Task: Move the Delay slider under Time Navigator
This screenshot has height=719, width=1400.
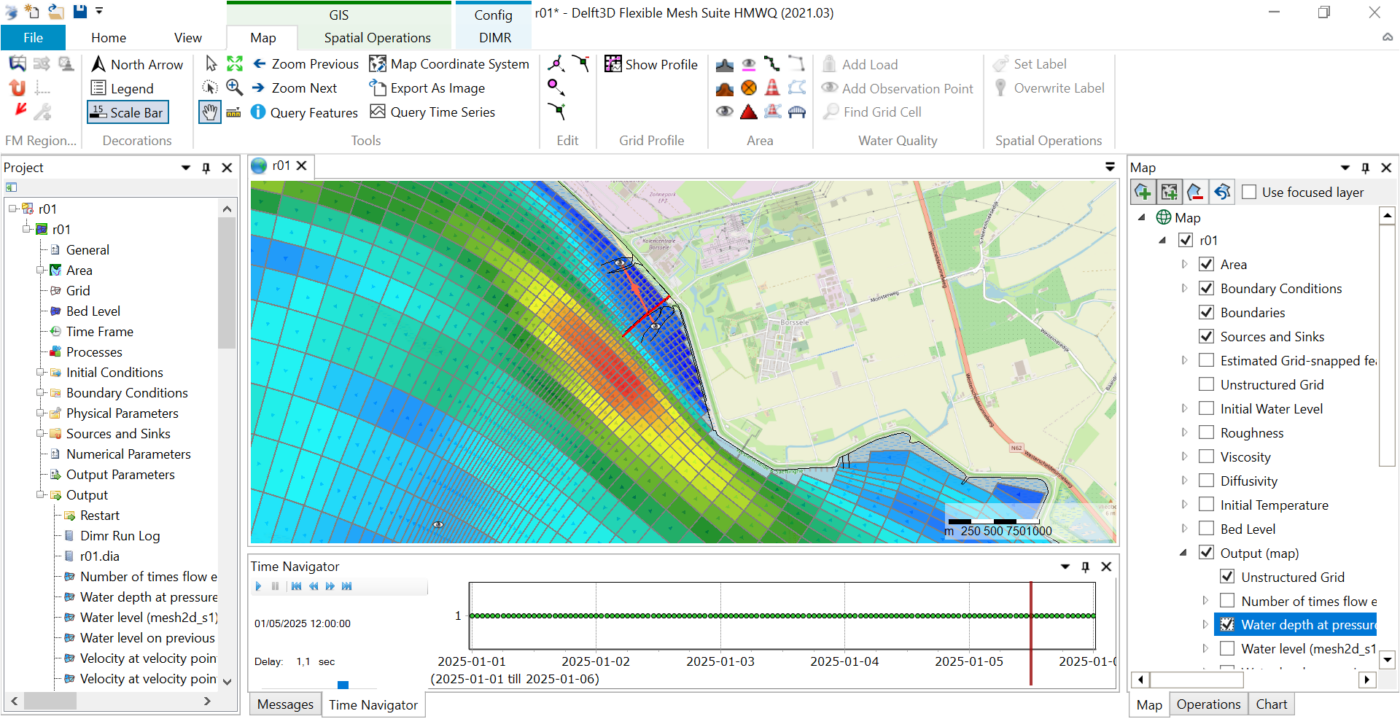Action: pyautogui.click(x=343, y=685)
